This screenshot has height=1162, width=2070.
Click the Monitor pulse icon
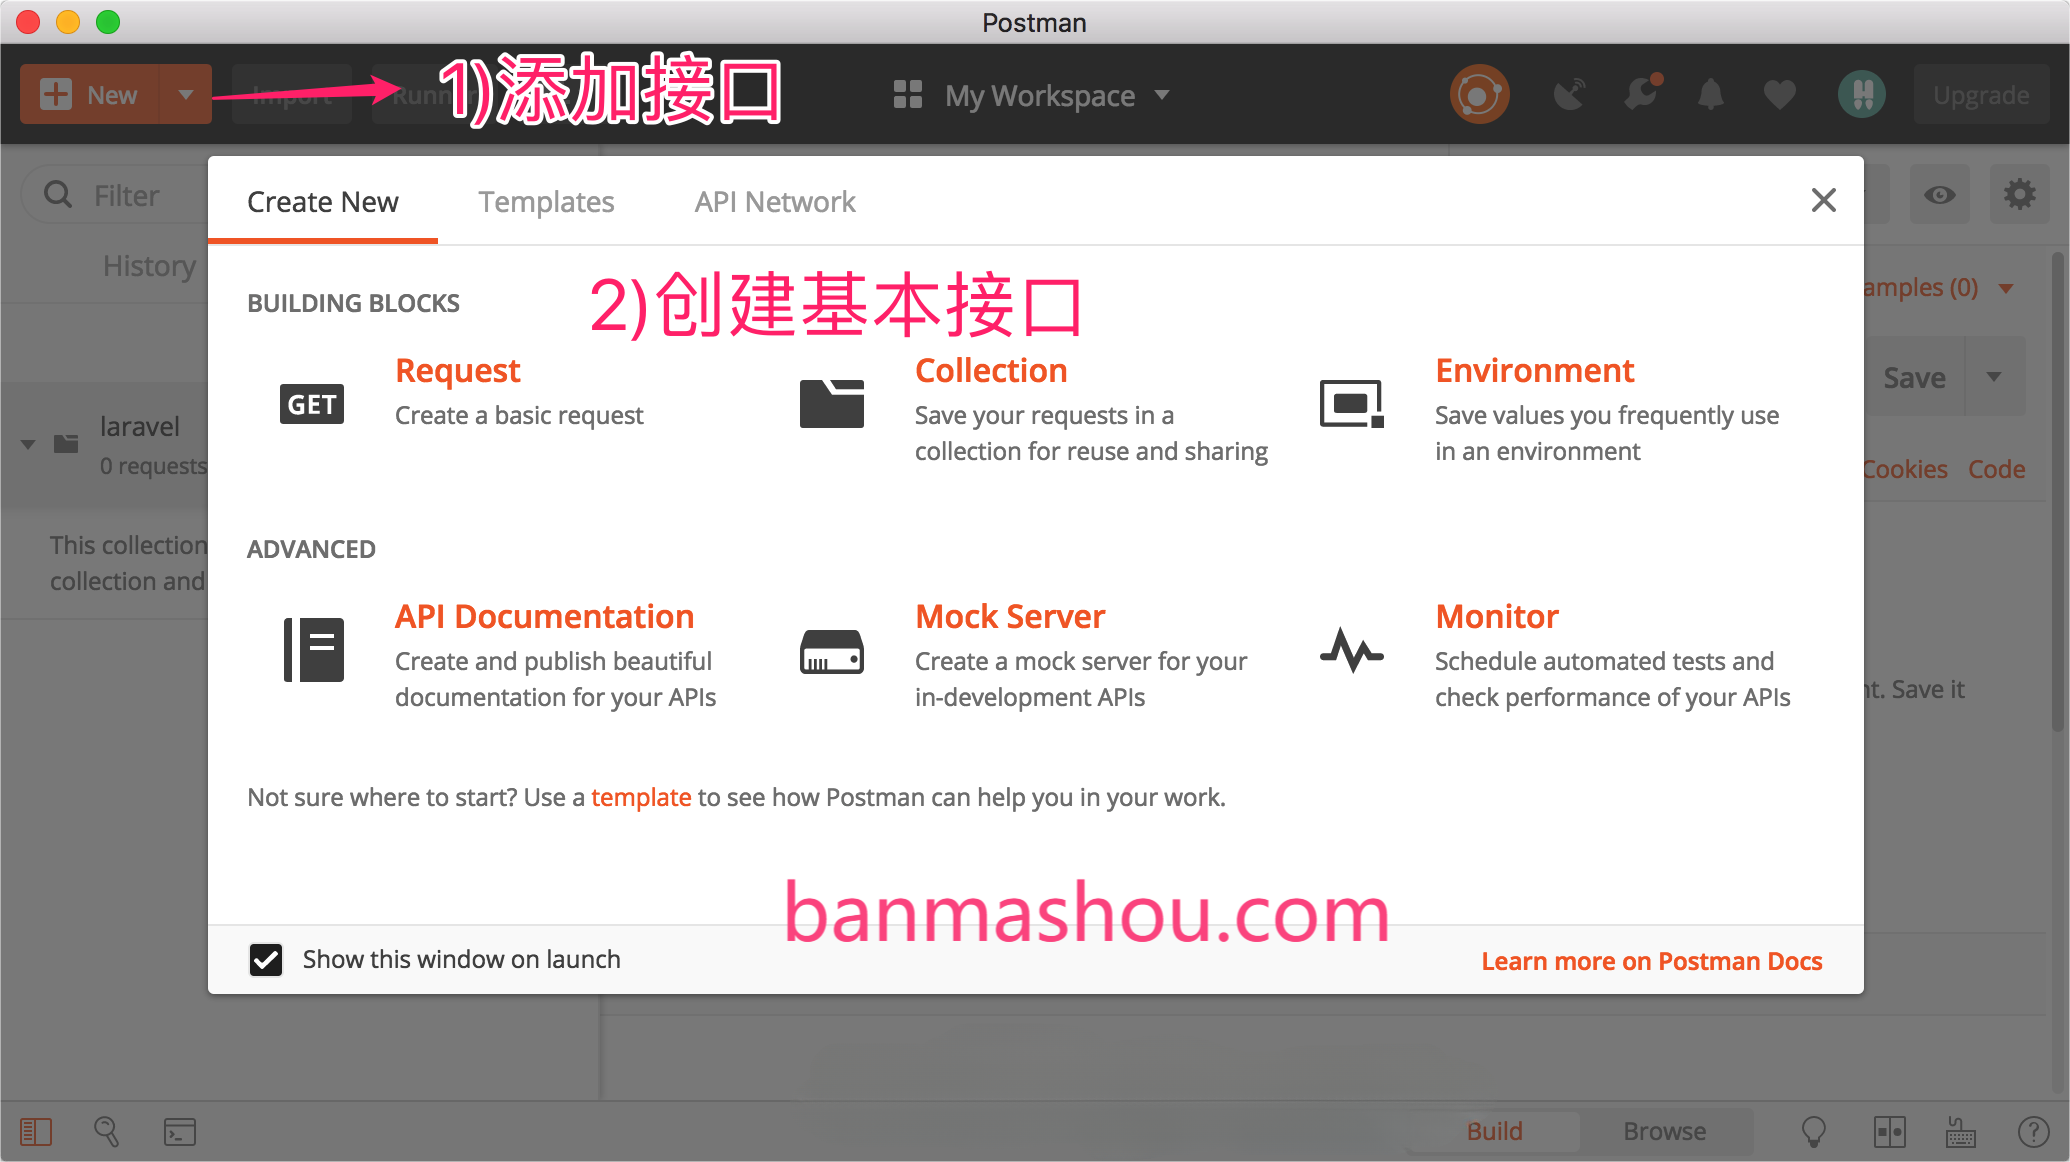coord(1351,650)
